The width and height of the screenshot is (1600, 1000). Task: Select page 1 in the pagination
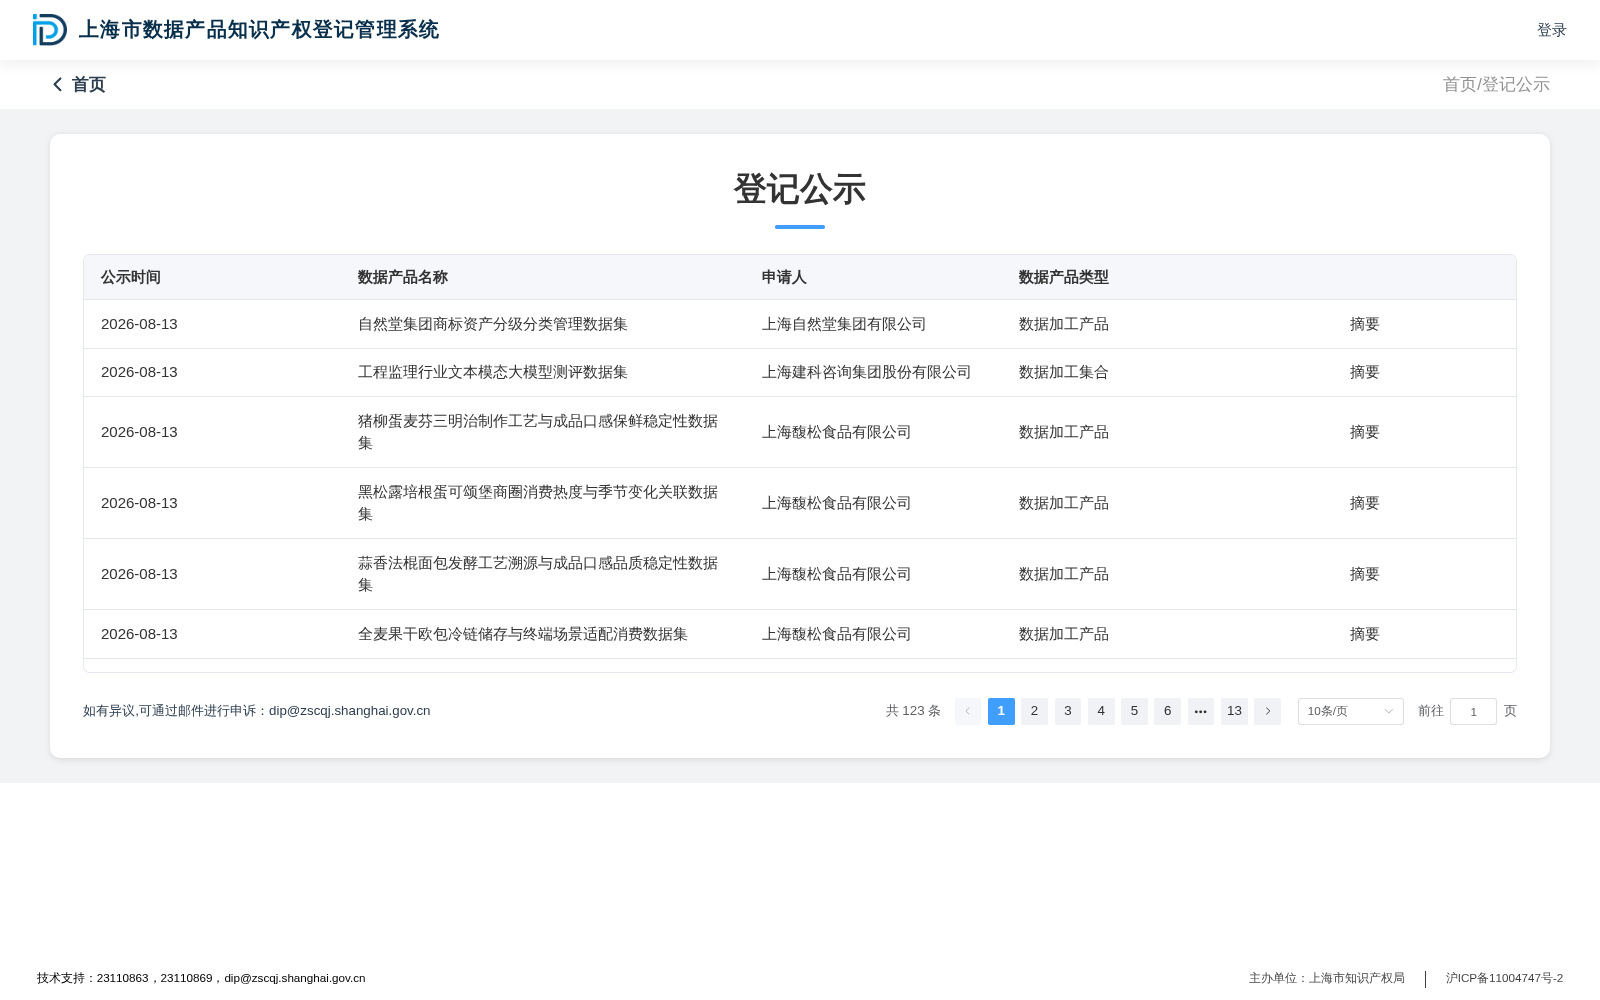pyautogui.click(x=1001, y=711)
